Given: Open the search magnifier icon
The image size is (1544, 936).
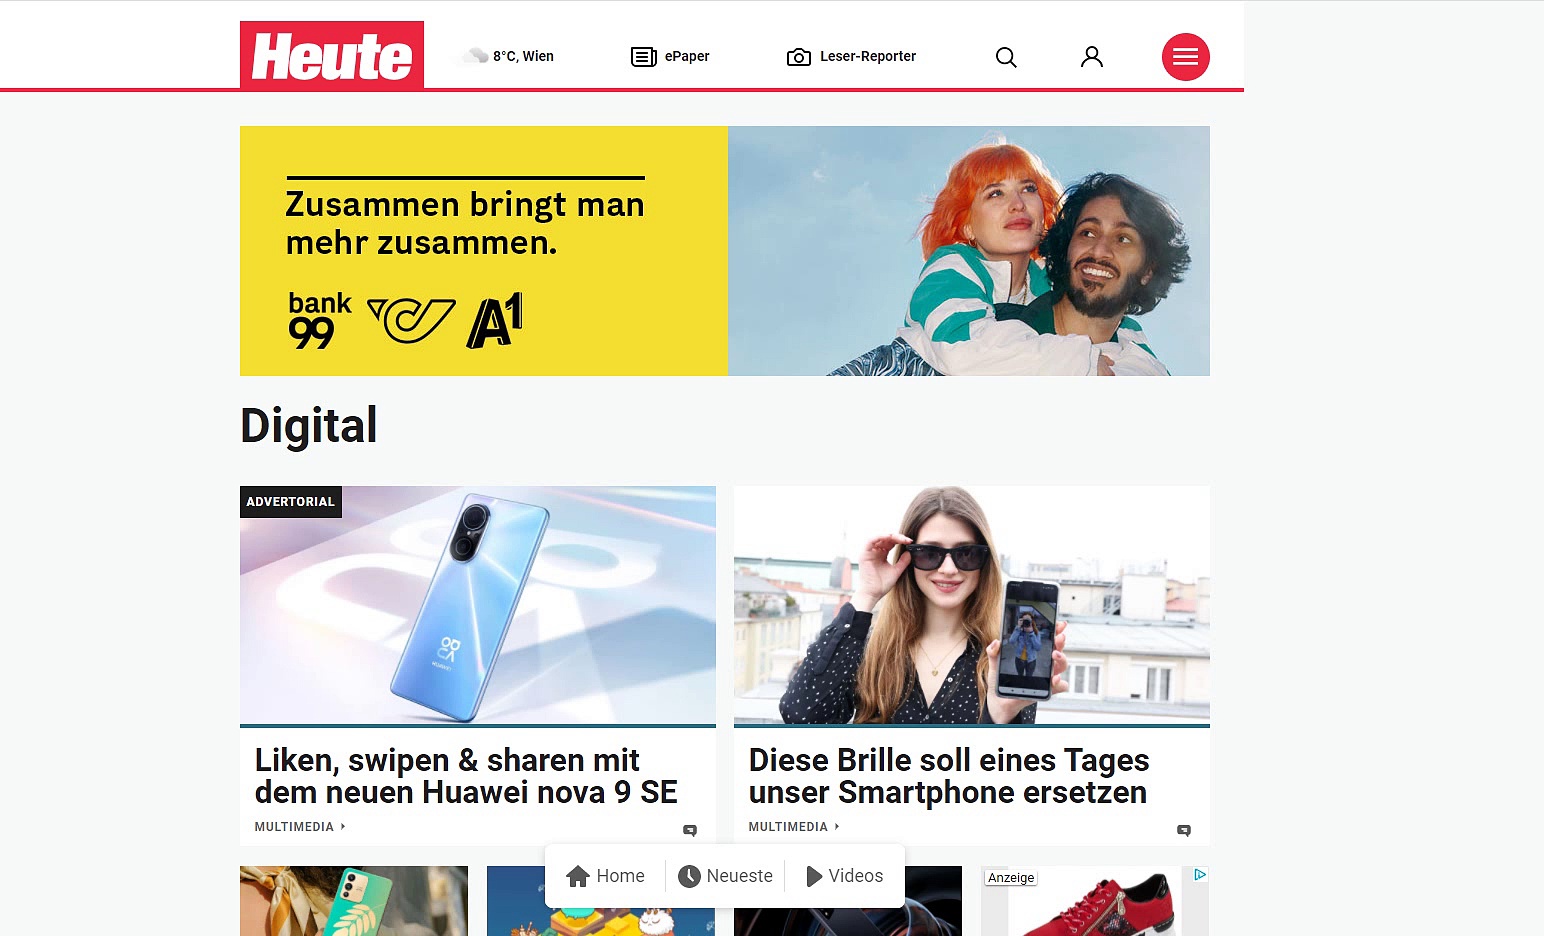Looking at the screenshot, I should (1006, 57).
